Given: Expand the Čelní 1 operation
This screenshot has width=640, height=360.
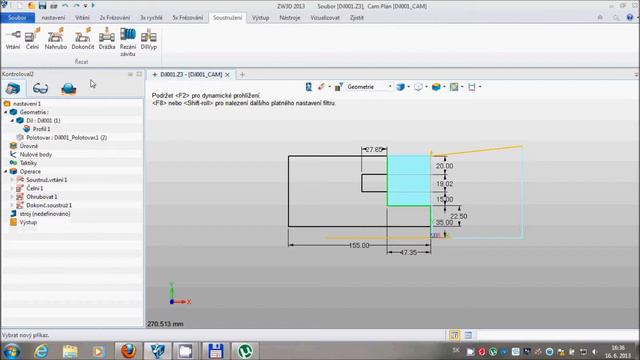Looking at the screenshot, I should (12, 189).
